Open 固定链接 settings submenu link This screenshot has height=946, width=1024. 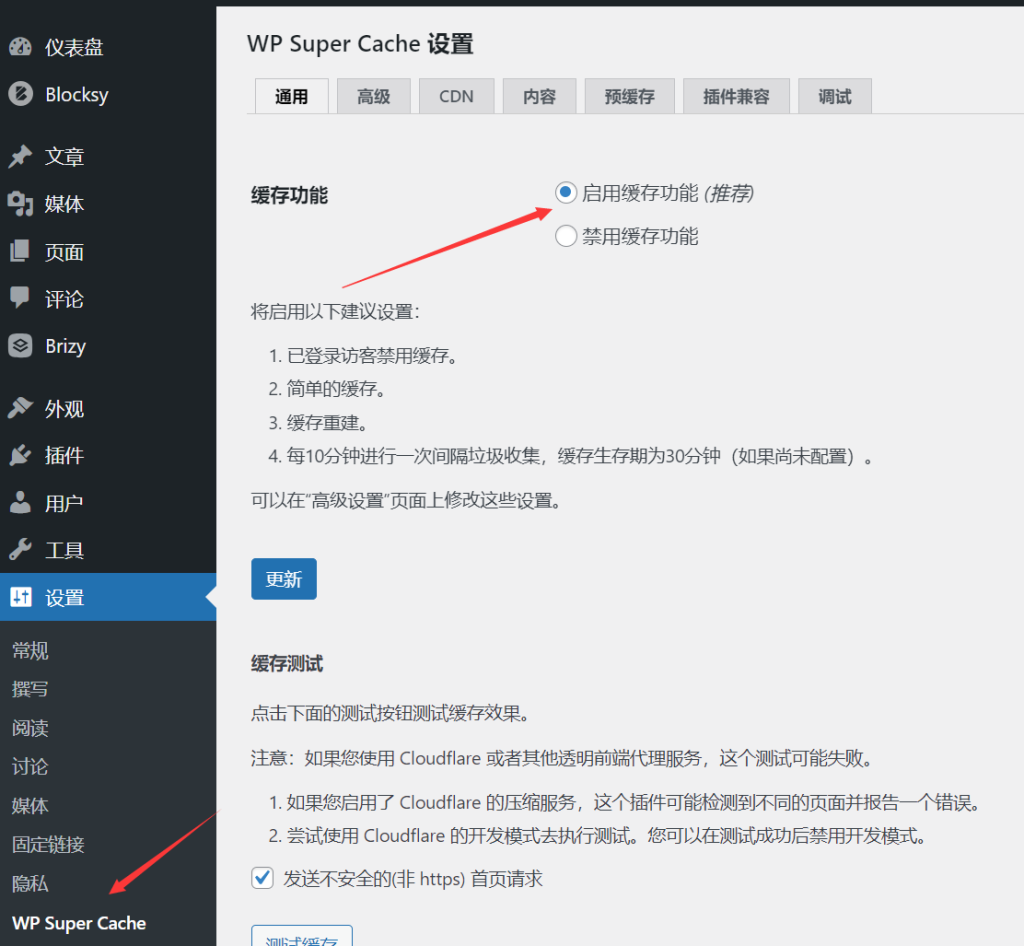(48, 844)
